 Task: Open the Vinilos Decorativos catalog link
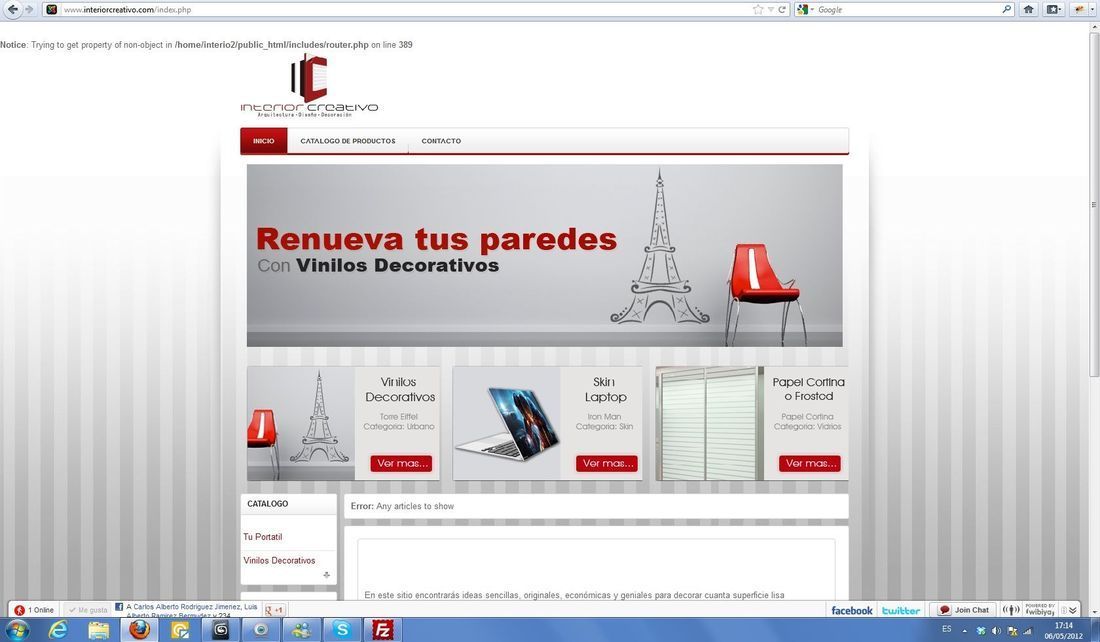279,561
